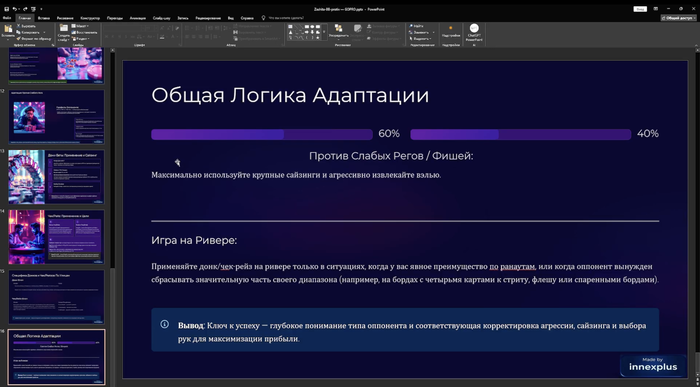Click the Cut (Вырезать) scissors icon
Image resolution: width=700 pixels, height=387 pixels.
(18, 26)
